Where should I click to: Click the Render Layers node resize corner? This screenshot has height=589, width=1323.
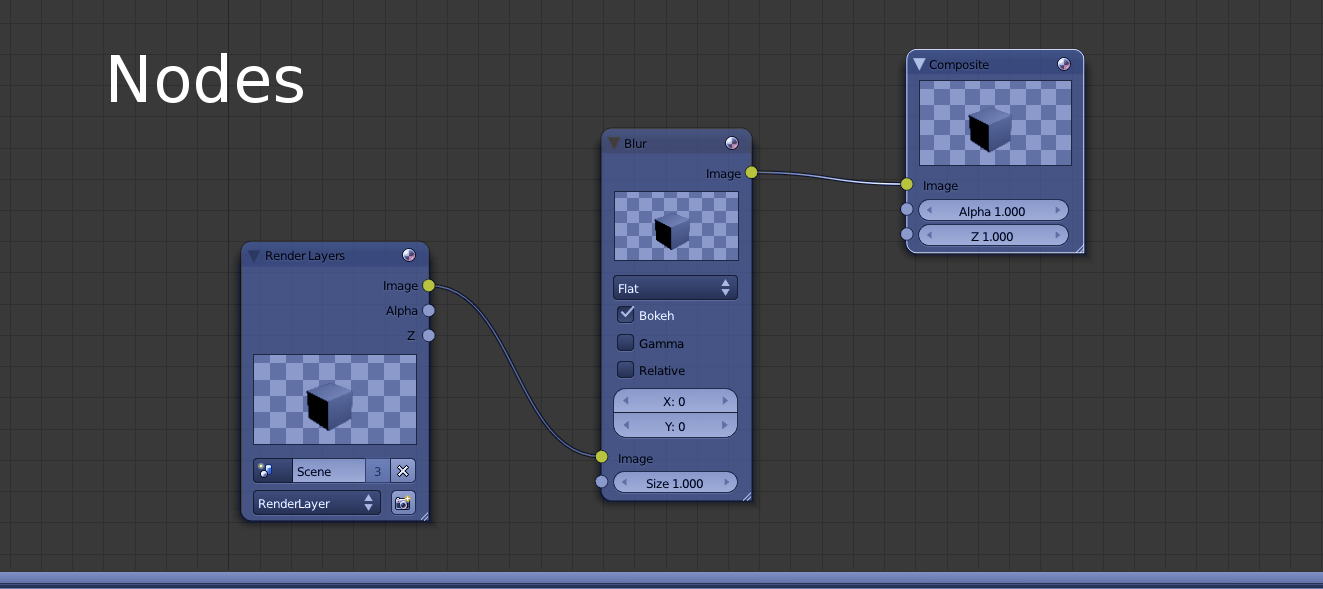click(423, 515)
